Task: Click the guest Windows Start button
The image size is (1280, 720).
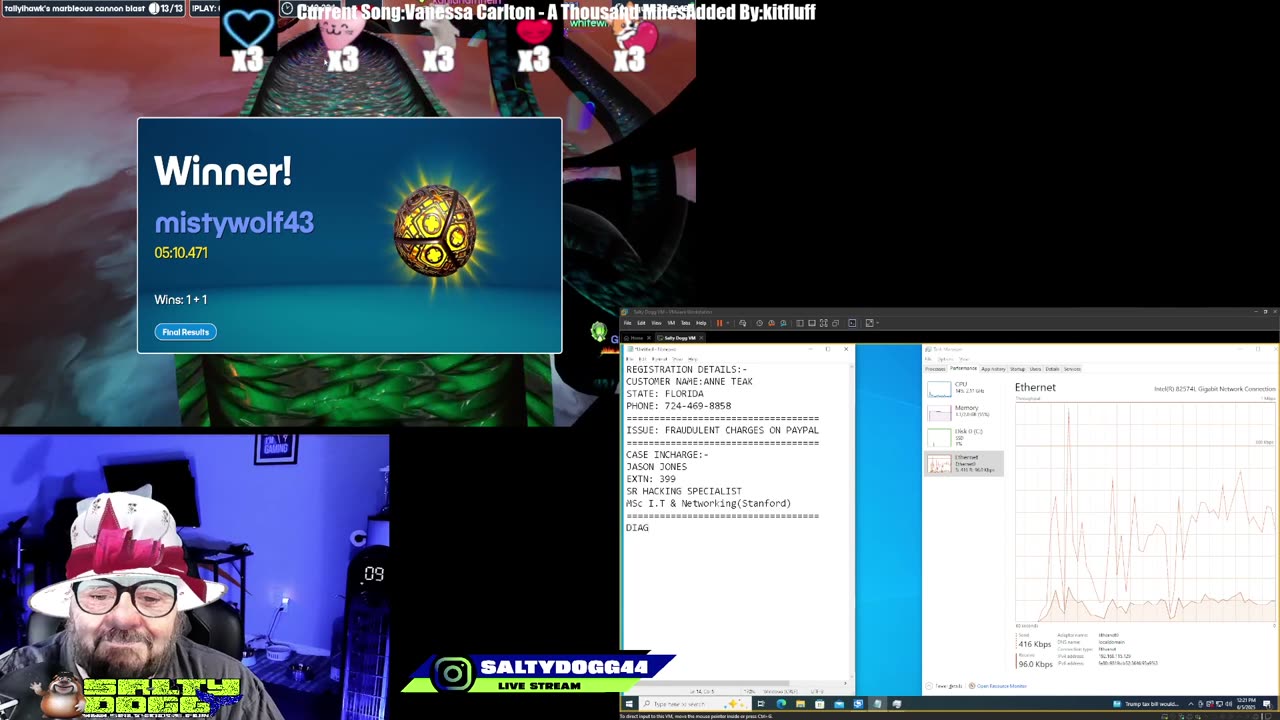Action: (x=628, y=704)
